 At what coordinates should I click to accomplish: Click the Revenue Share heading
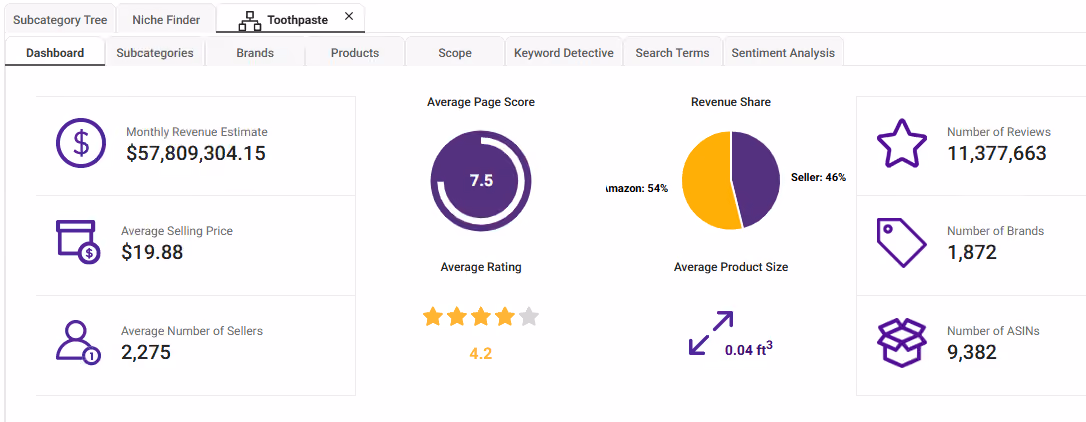[x=731, y=102]
